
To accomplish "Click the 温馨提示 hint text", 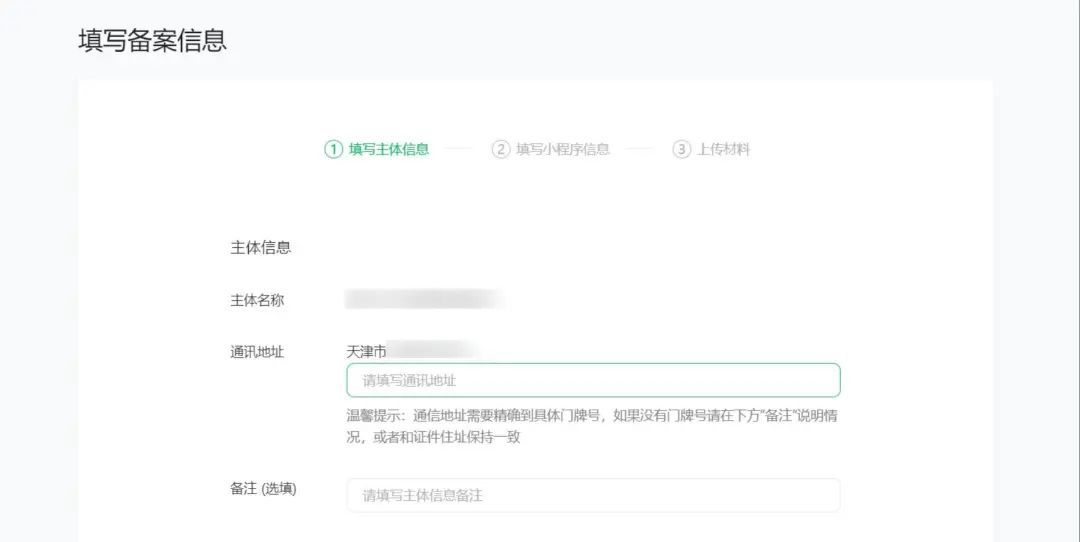I will (592, 426).
